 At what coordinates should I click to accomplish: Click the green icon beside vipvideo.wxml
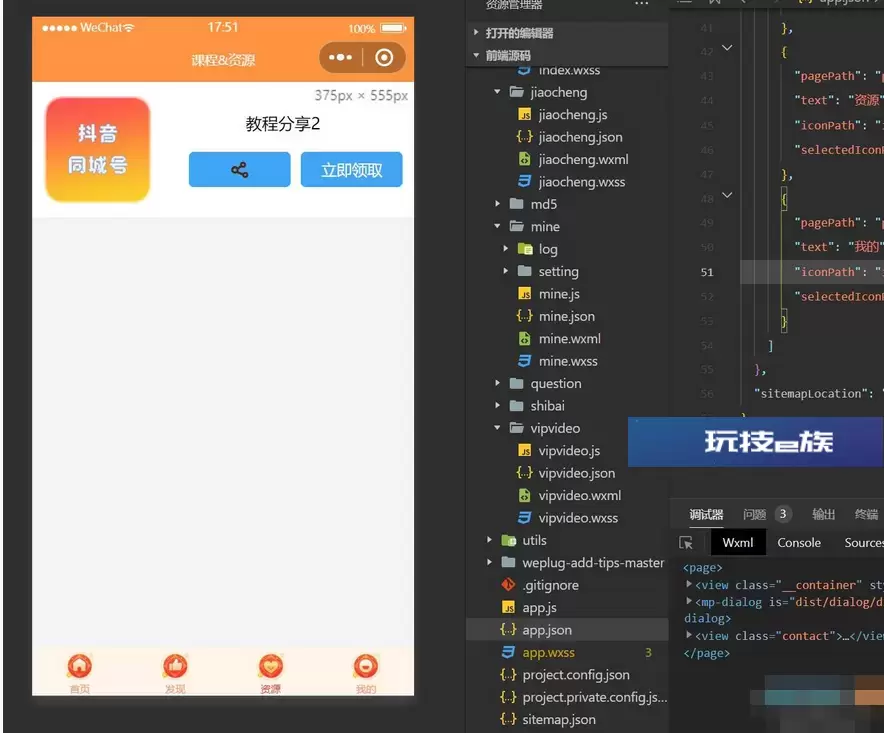(x=525, y=496)
